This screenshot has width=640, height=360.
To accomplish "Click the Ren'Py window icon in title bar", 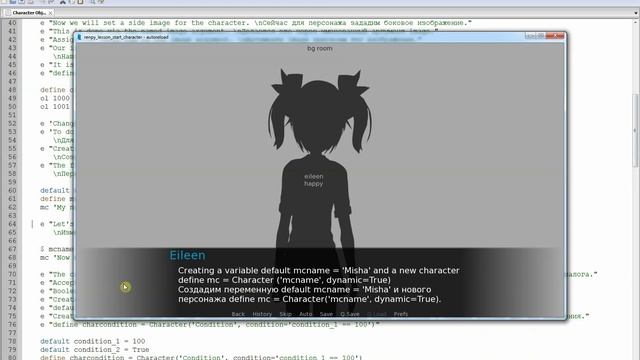I will click(x=80, y=37).
